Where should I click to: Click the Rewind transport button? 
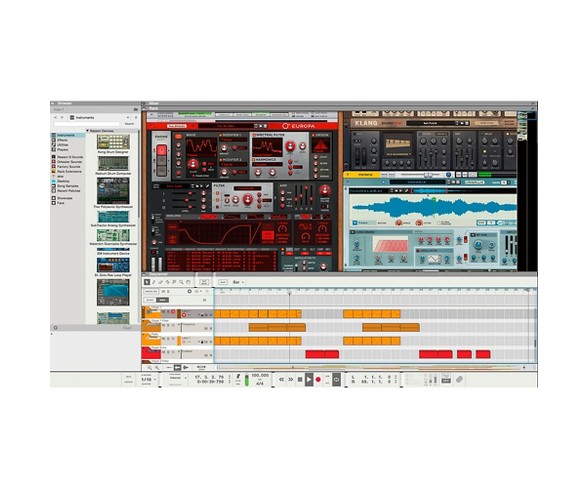tap(282, 380)
